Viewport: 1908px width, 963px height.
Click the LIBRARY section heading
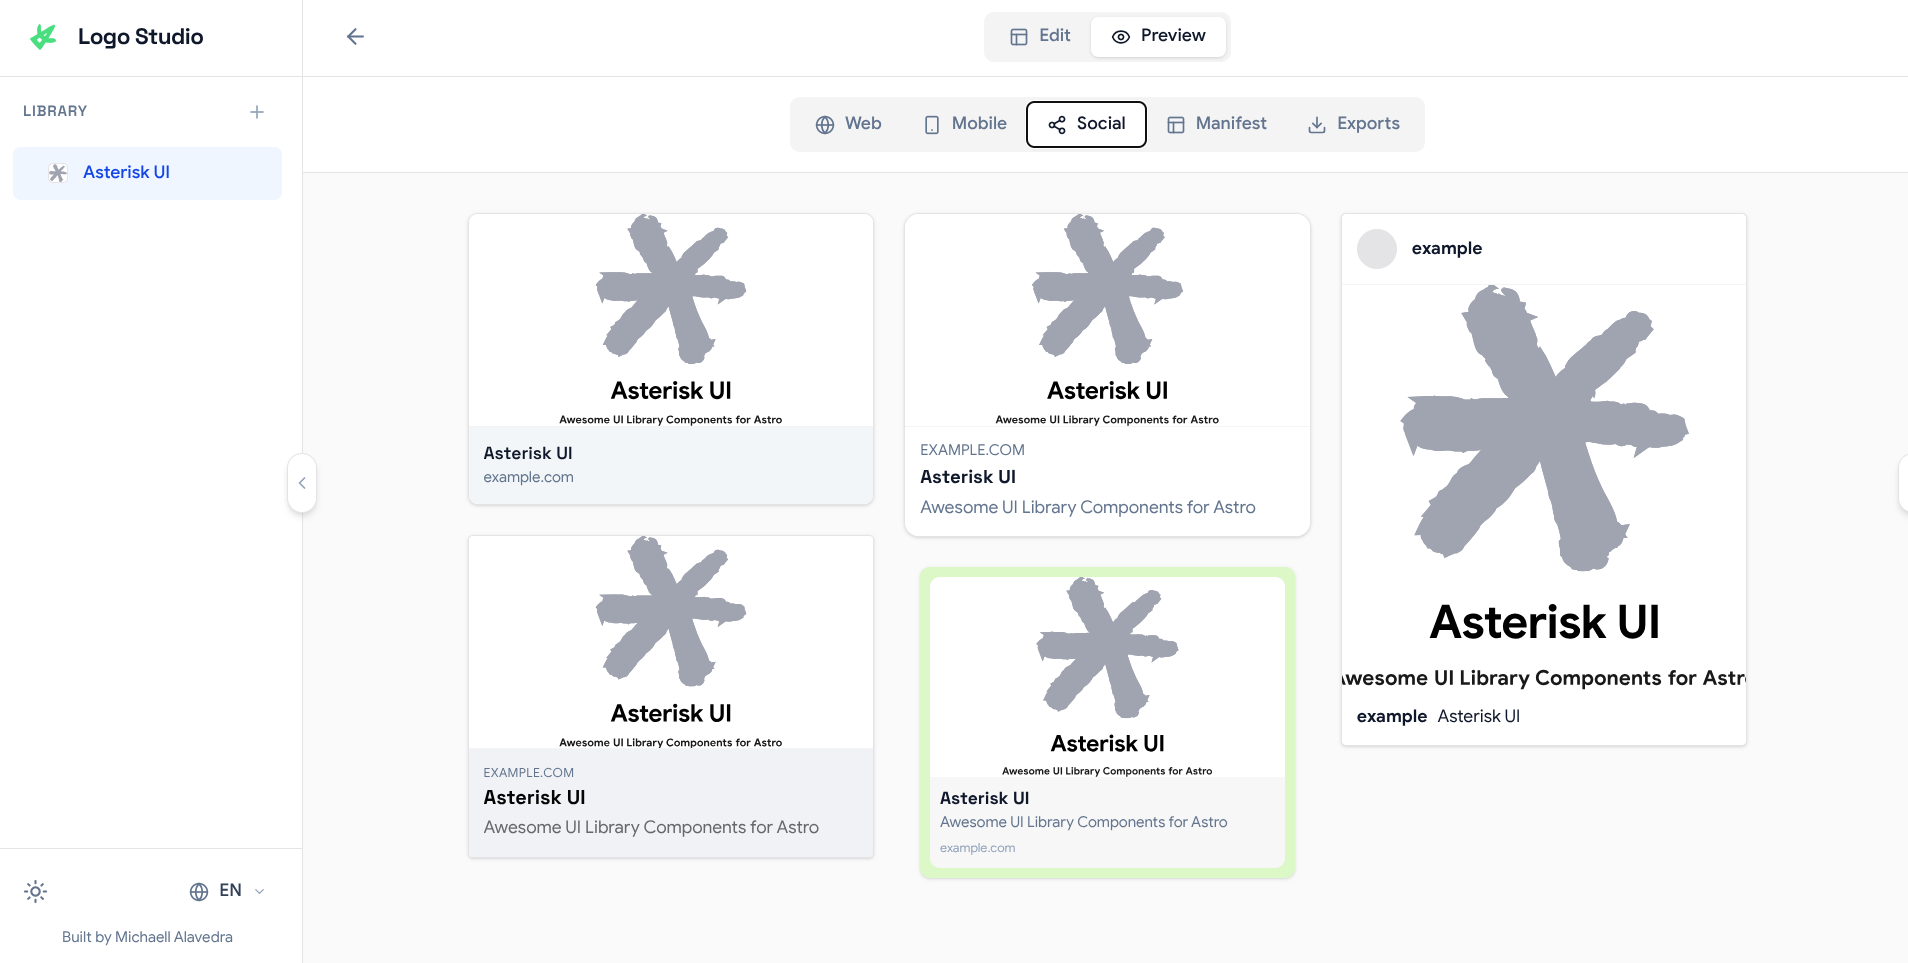(55, 111)
